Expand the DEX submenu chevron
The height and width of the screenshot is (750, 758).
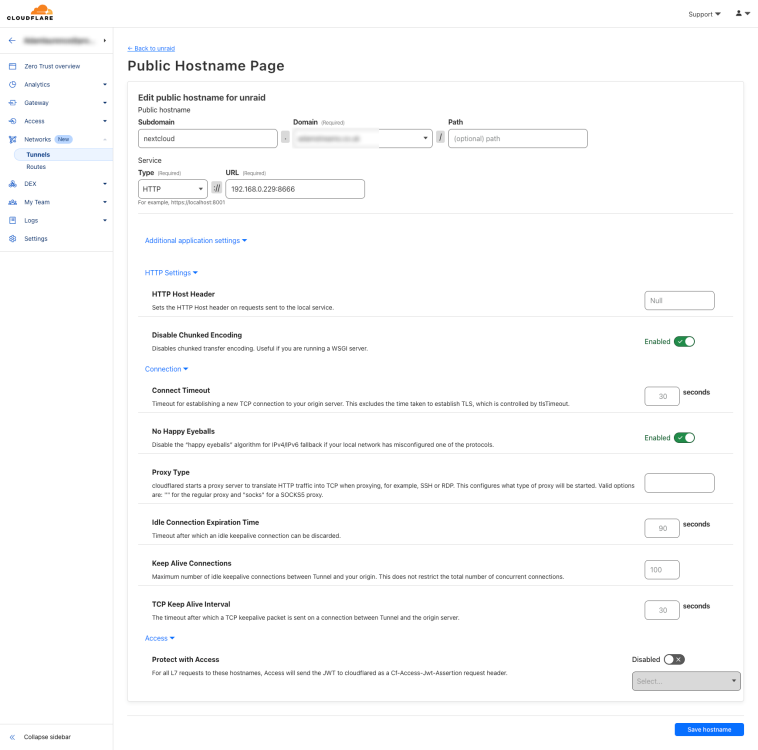[x=105, y=184]
